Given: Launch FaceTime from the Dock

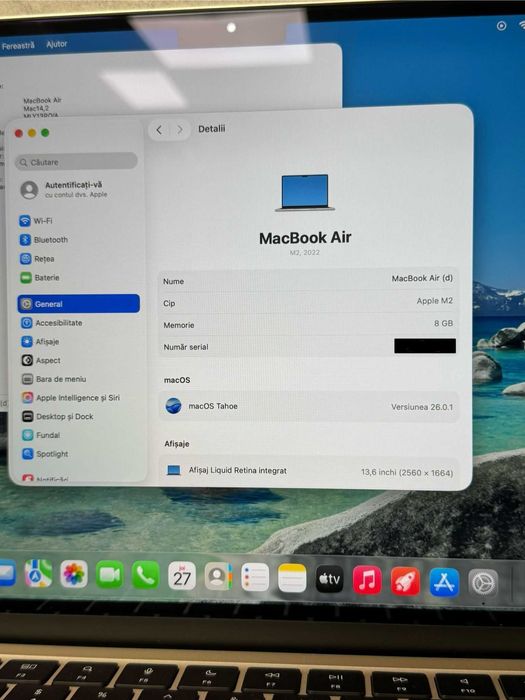Looking at the screenshot, I should pos(109,575).
